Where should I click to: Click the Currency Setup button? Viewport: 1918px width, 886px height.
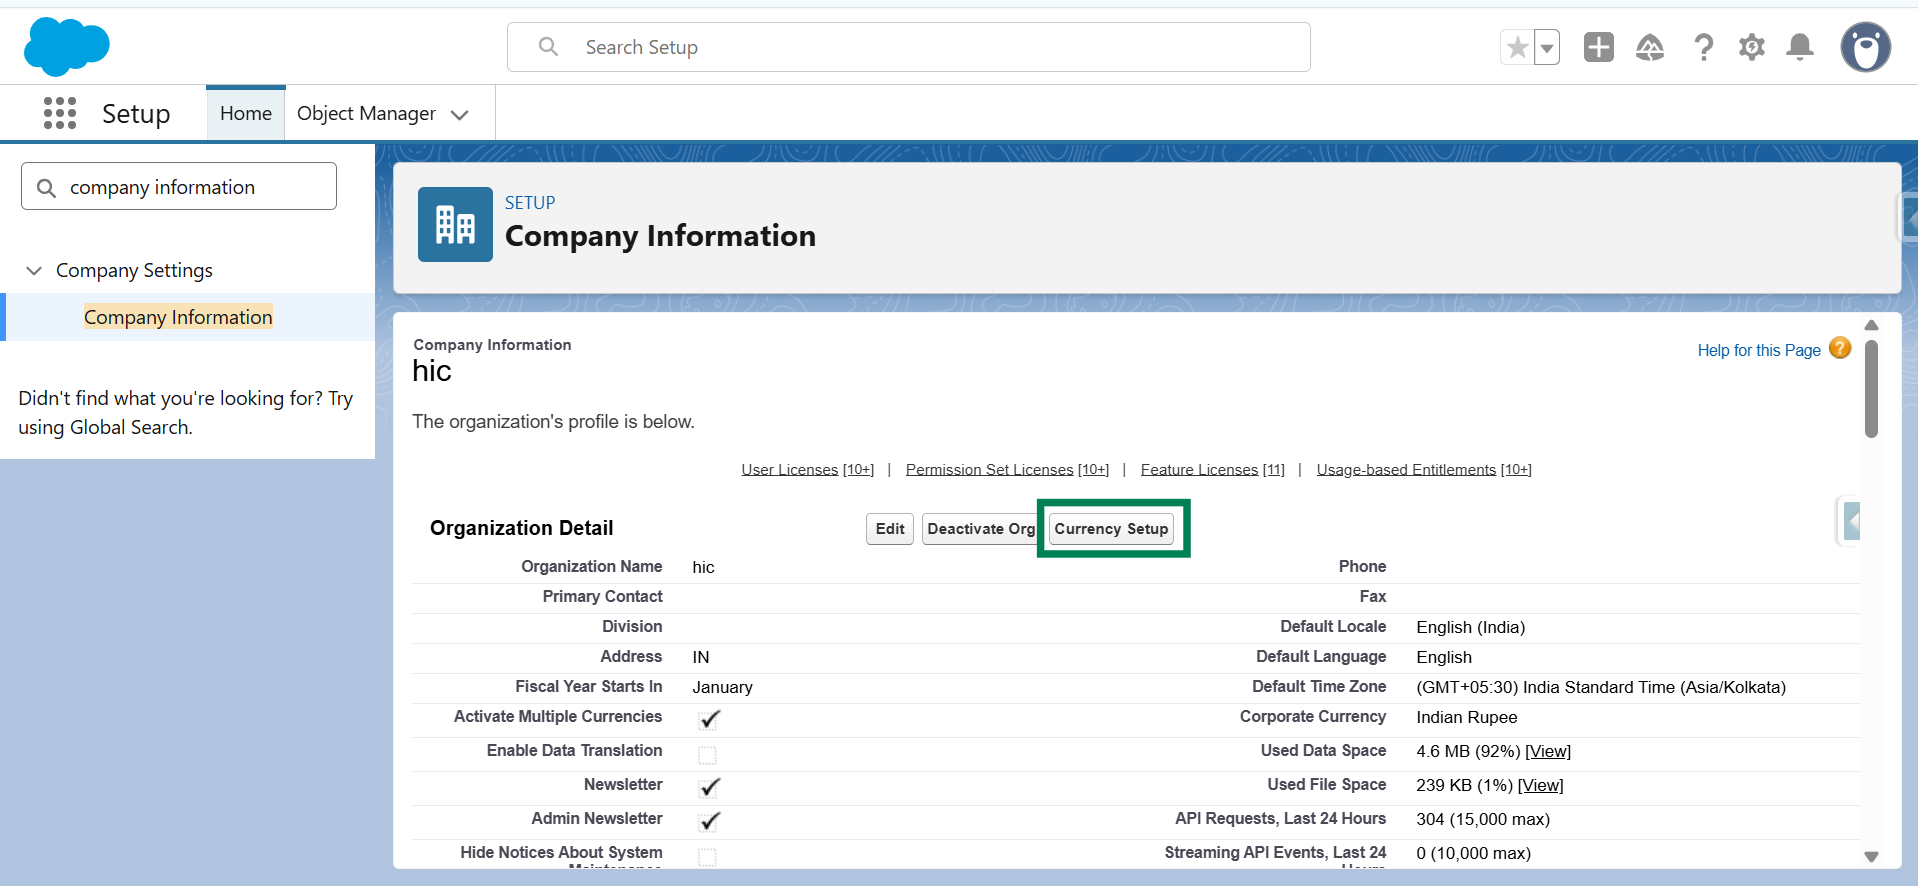click(x=1111, y=529)
